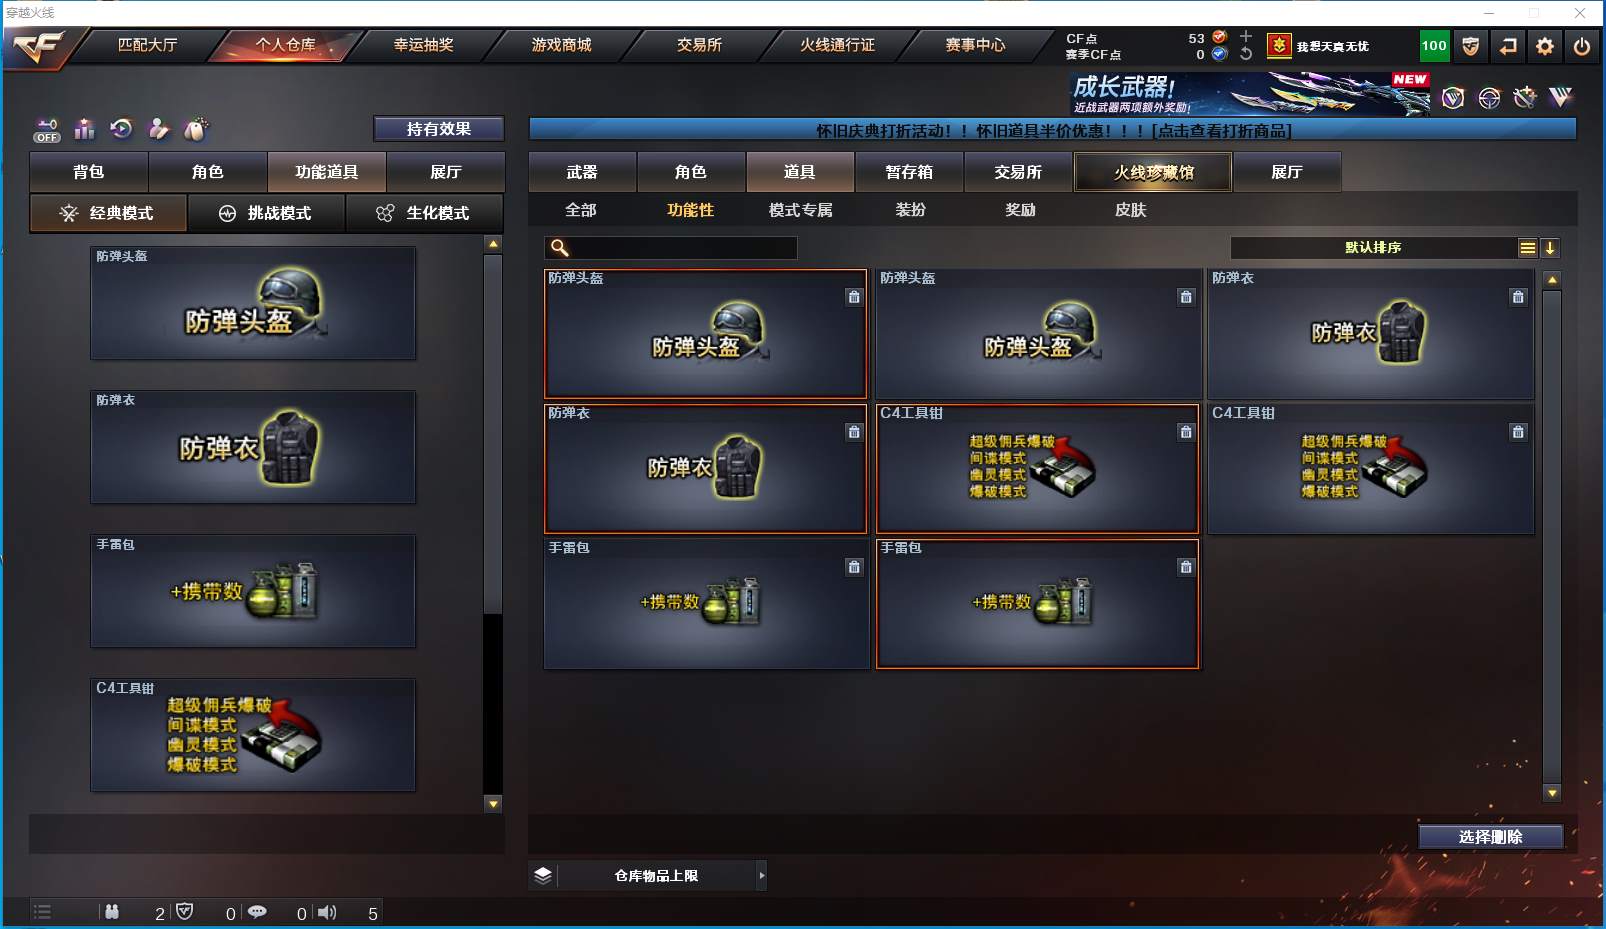Open the ranking podium icon

(84, 129)
